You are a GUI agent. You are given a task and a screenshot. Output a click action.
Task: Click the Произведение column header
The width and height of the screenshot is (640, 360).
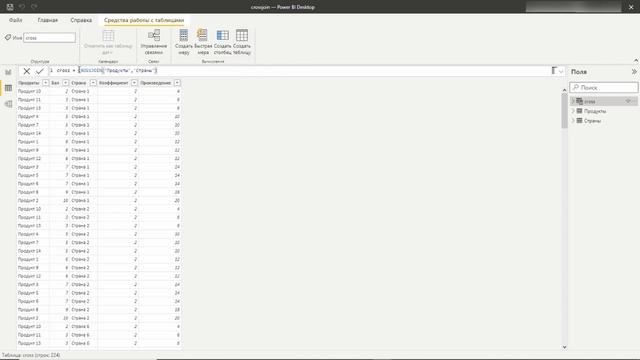coord(156,83)
